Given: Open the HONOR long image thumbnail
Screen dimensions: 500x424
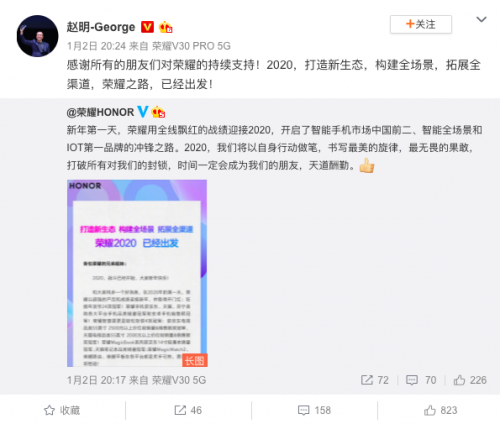Looking at the screenshot, I should (137, 273).
